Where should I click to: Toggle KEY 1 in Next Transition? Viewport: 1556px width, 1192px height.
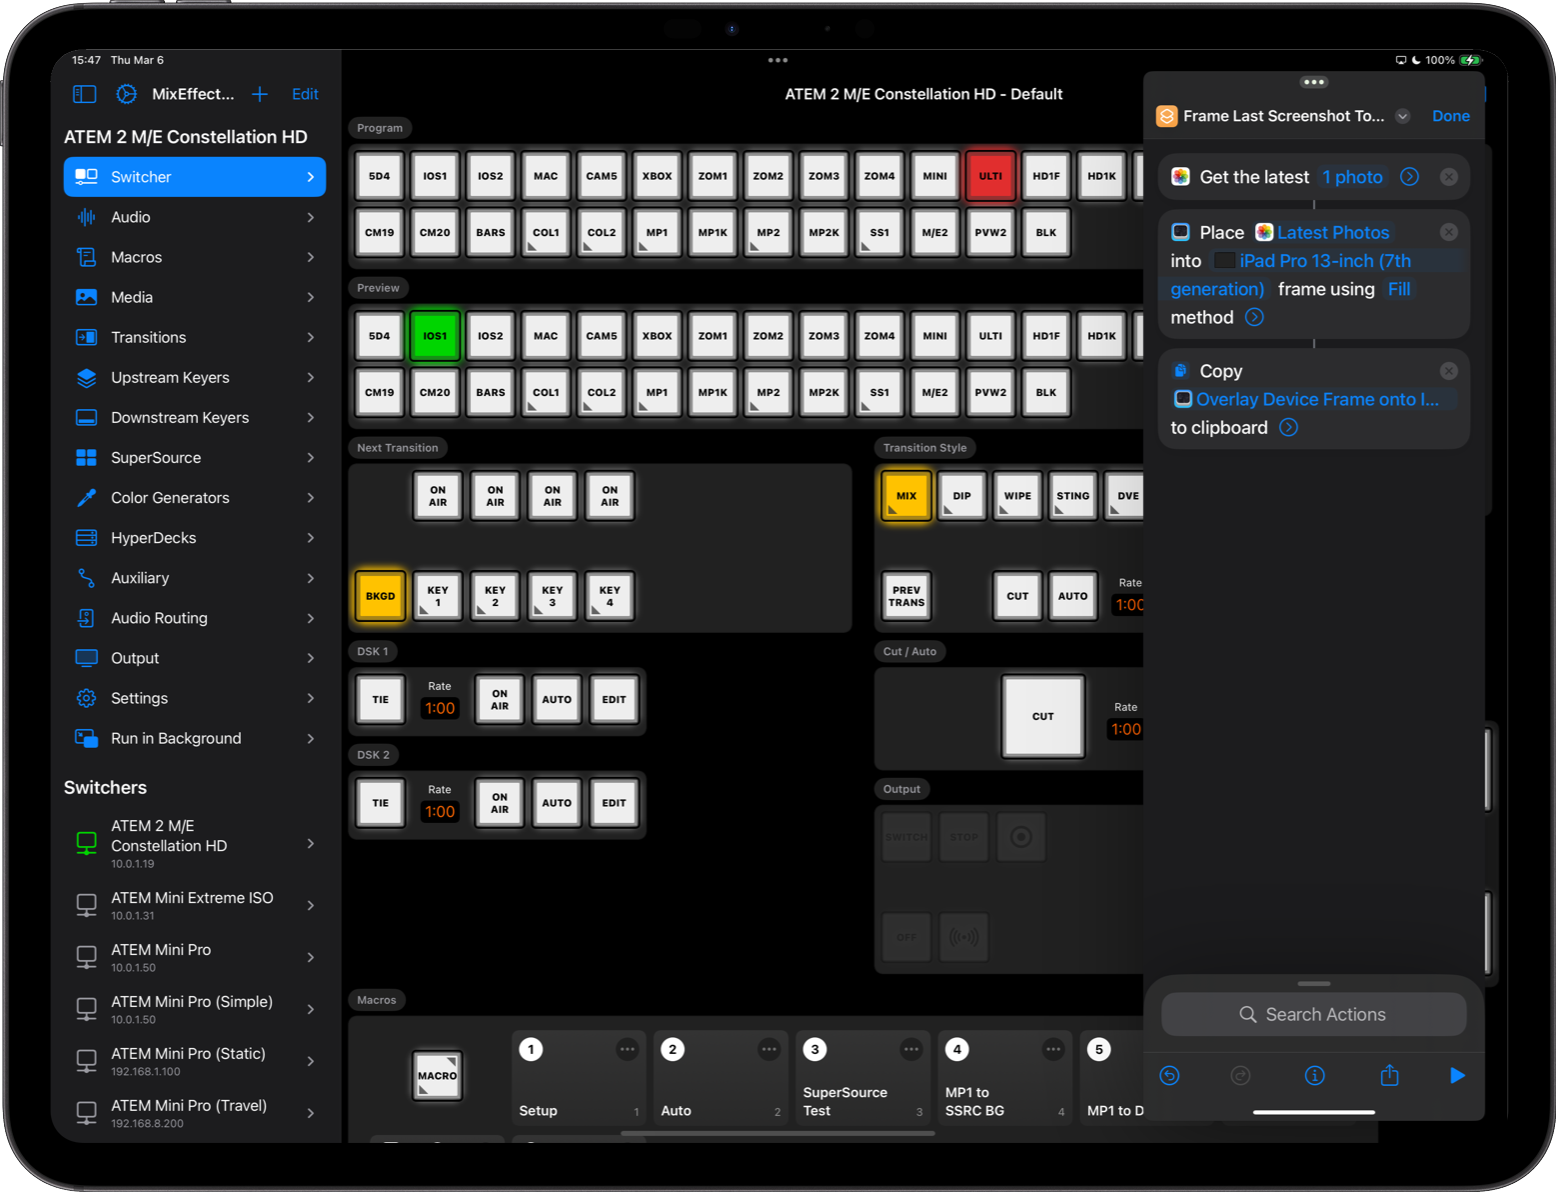[438, 596]
